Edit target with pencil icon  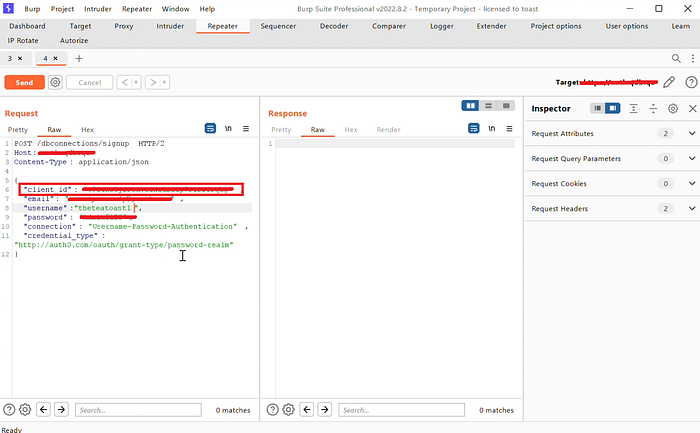point(669,82)
